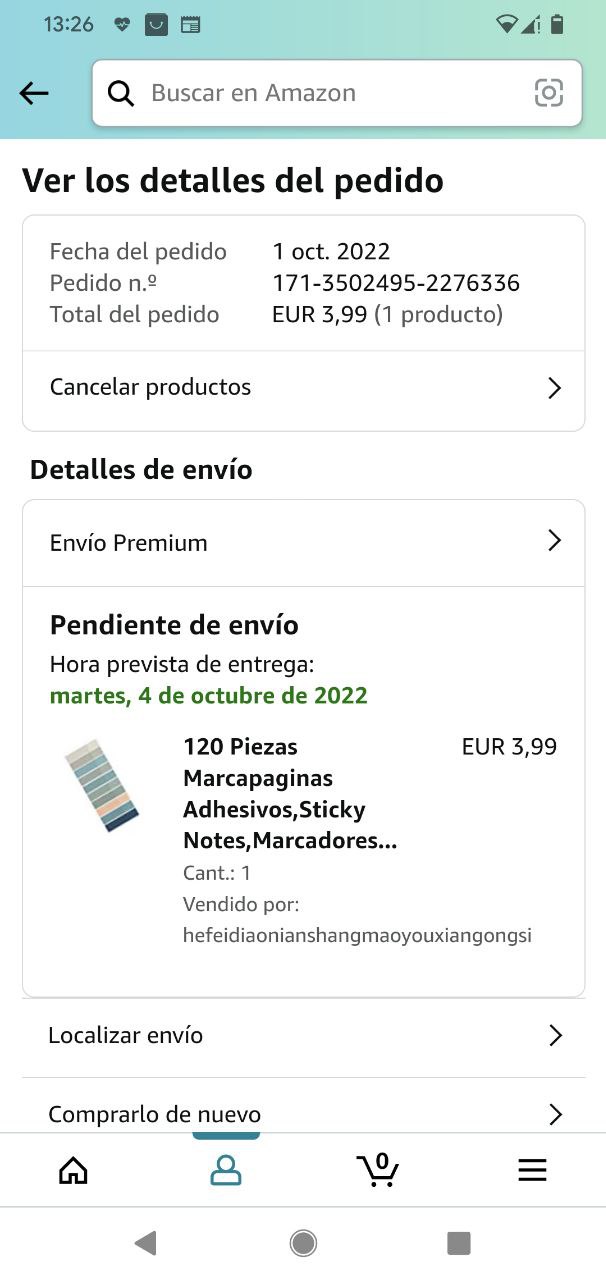
Task: Open the account profile icon
Action: coord(226,1170)
